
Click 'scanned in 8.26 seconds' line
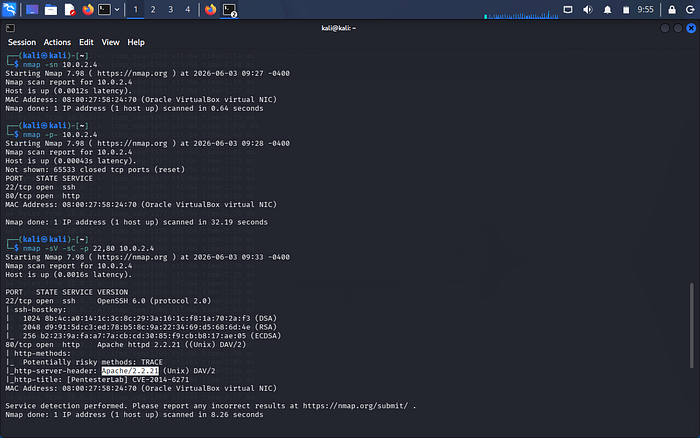(134, 415)
